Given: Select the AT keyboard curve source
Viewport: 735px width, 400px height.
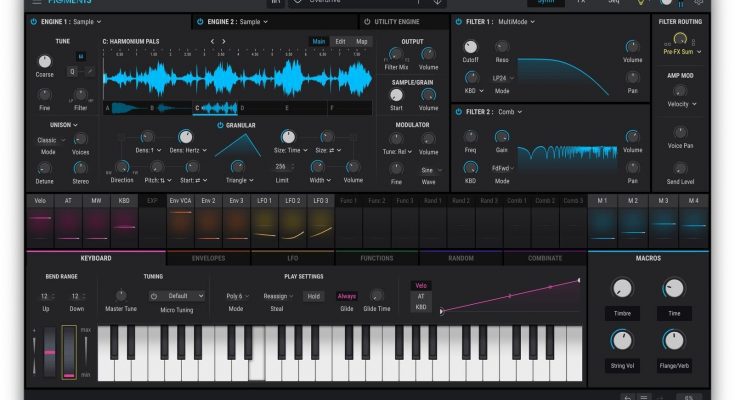Looking at the screenshot, I should (x=421, y=296).
